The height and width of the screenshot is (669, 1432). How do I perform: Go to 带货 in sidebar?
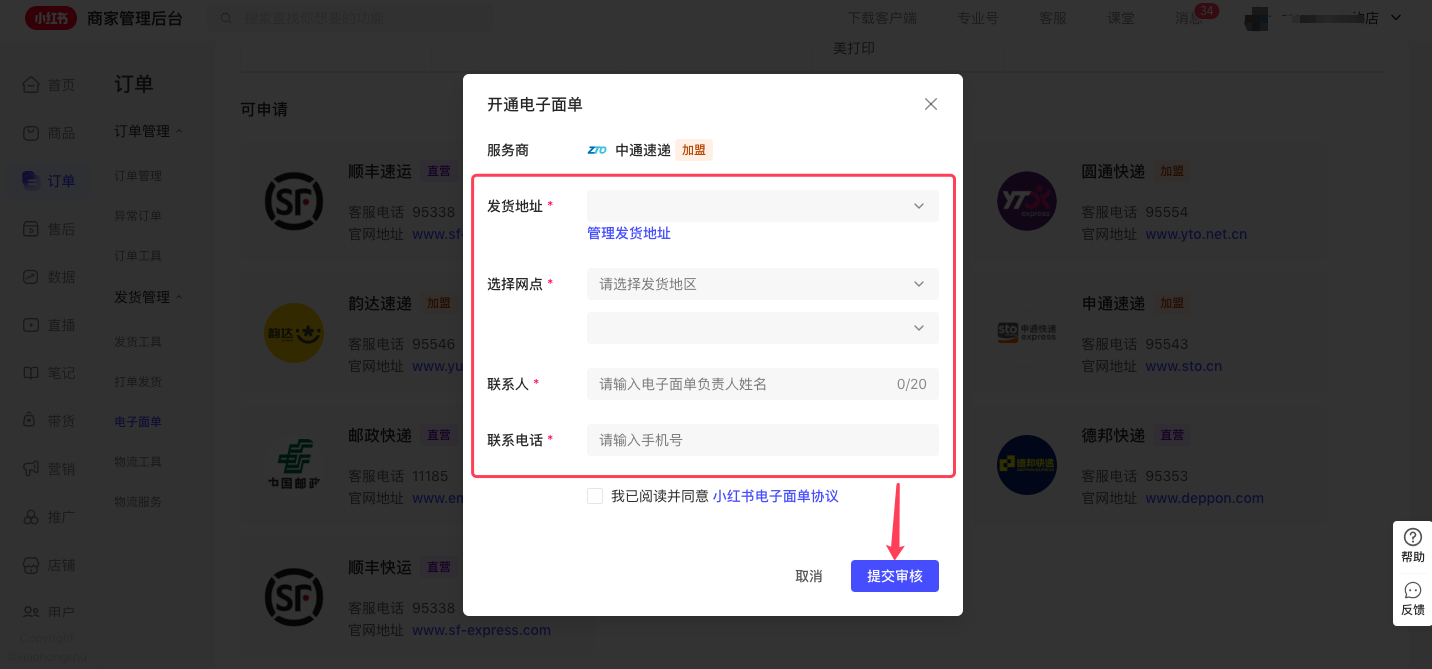coord(50,421)
